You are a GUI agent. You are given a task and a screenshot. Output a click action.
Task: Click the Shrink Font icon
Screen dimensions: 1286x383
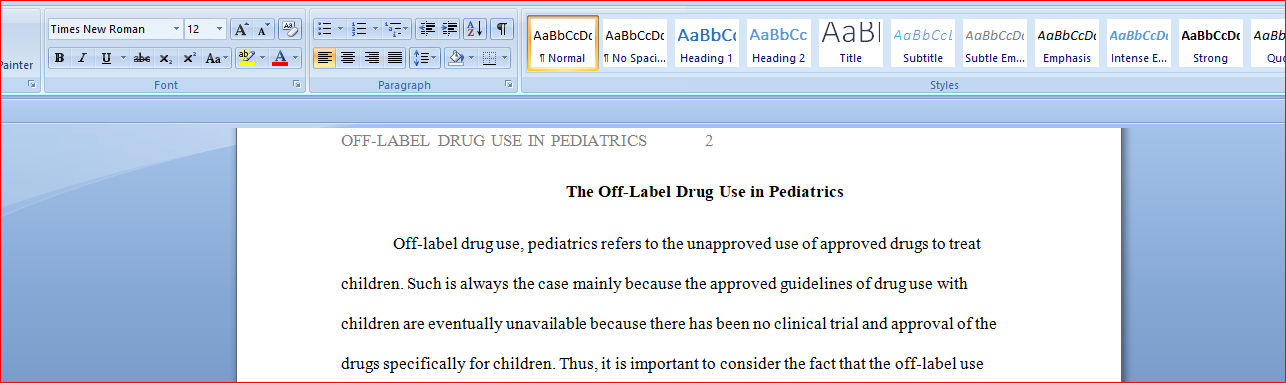point(263,29)
